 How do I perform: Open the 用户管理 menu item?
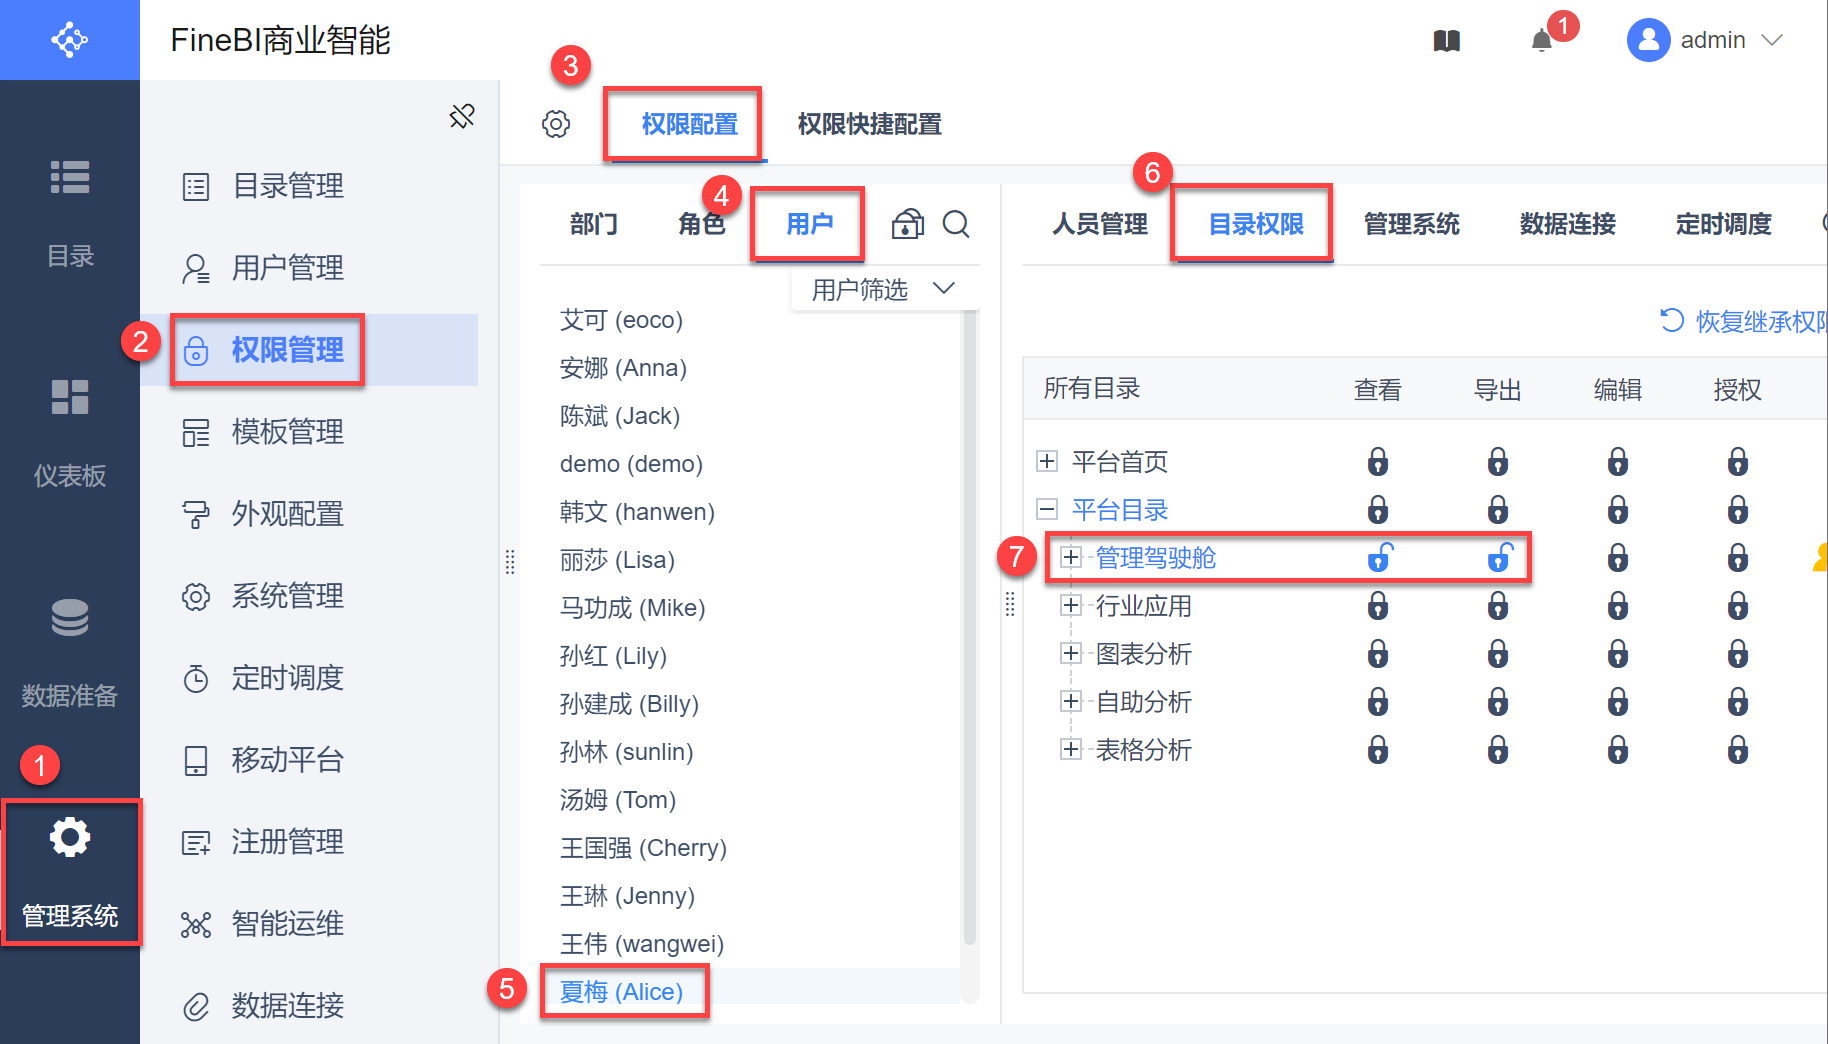pyautogui.click(x=288, y=268)
